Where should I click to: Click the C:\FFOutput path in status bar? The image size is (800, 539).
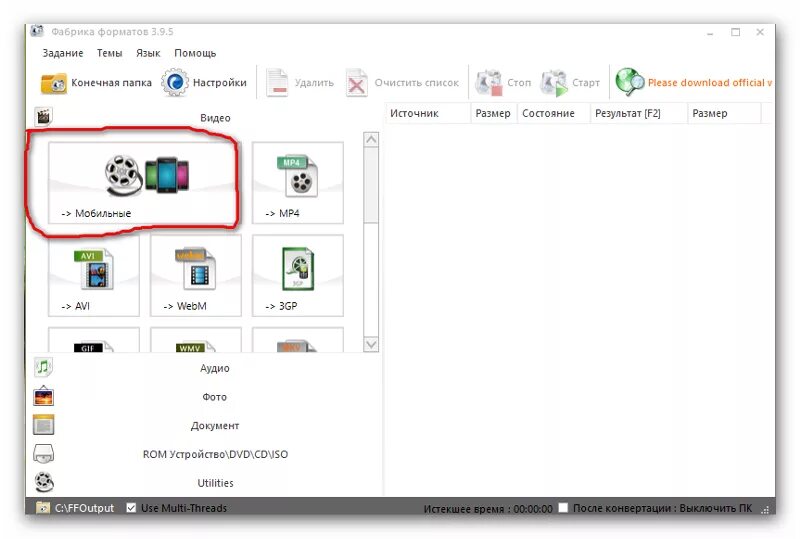[x=85, y=508]
